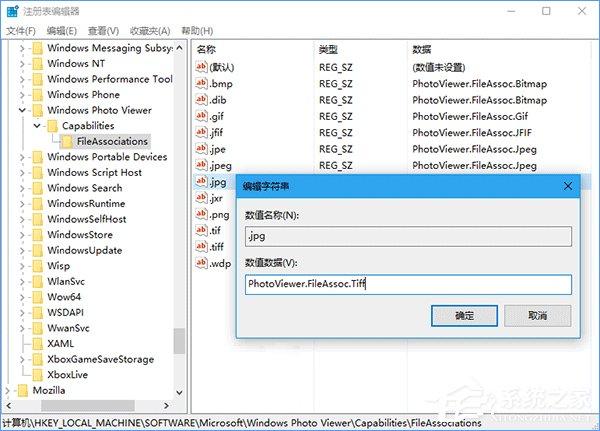Click the PhotoViewer.FileAssoc.JFIF data cell
Image resolution: width=600 pixels, height=431 pixels.
472,132
